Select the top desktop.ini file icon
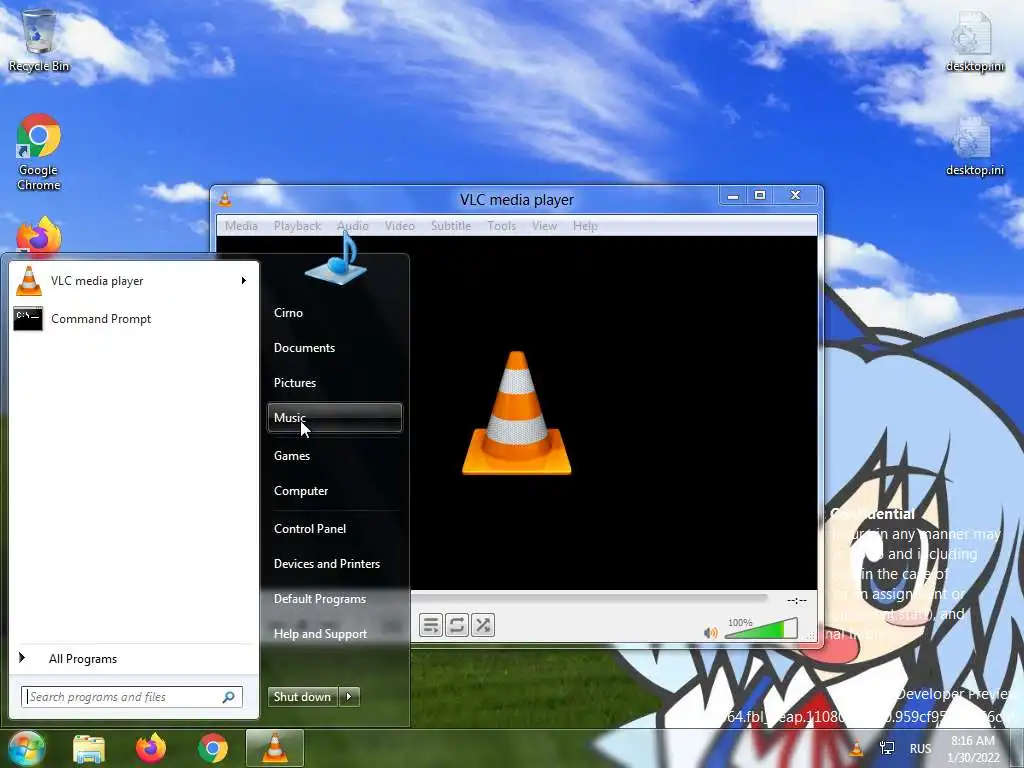 click(x=974, y=40)
